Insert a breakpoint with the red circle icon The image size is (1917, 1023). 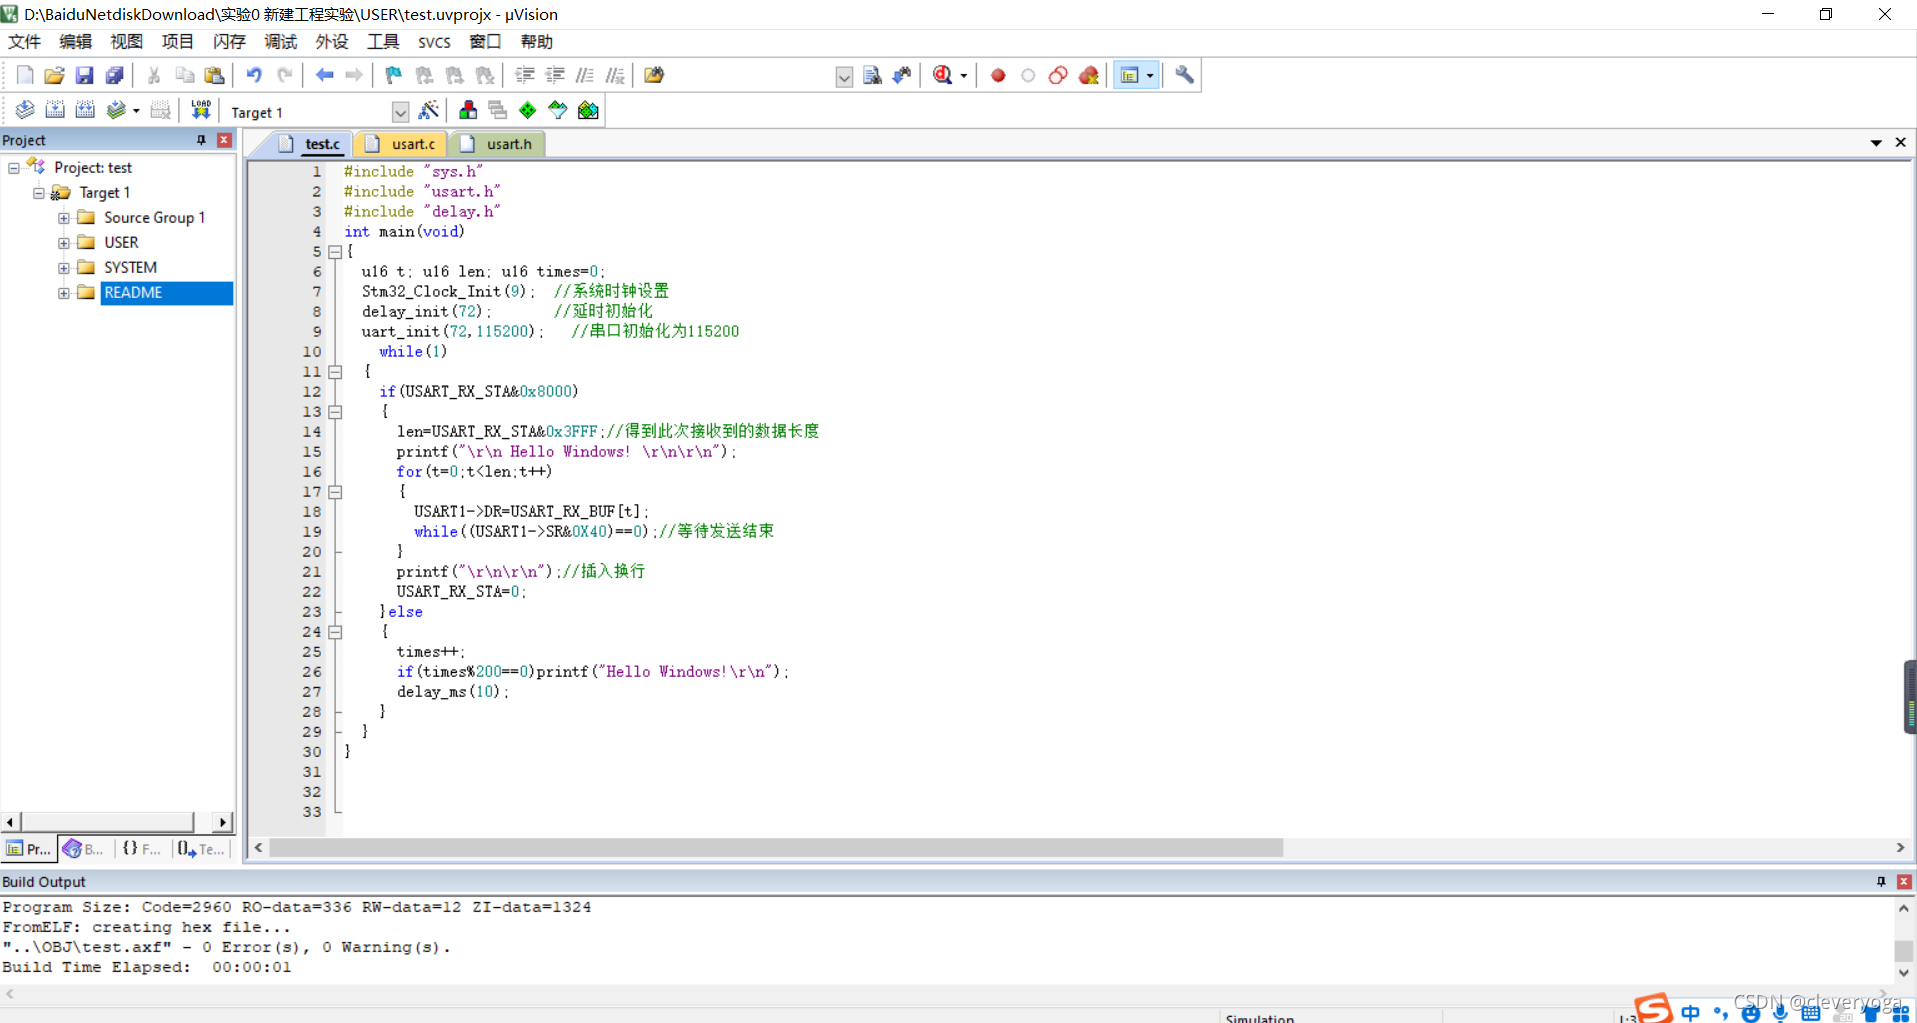click(997, 74)
